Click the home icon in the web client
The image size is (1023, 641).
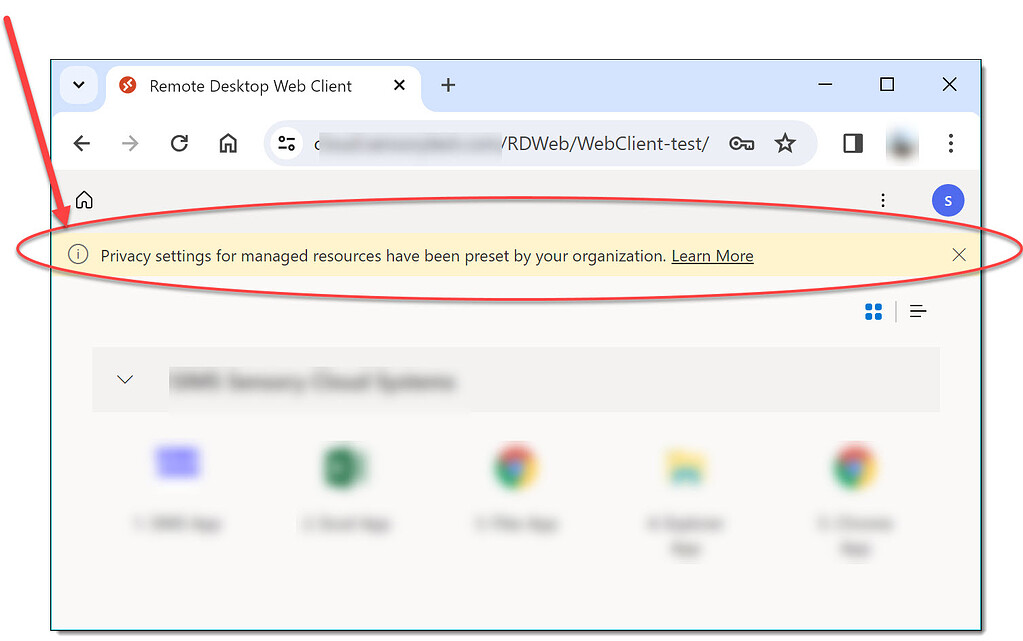click(84, 200)
